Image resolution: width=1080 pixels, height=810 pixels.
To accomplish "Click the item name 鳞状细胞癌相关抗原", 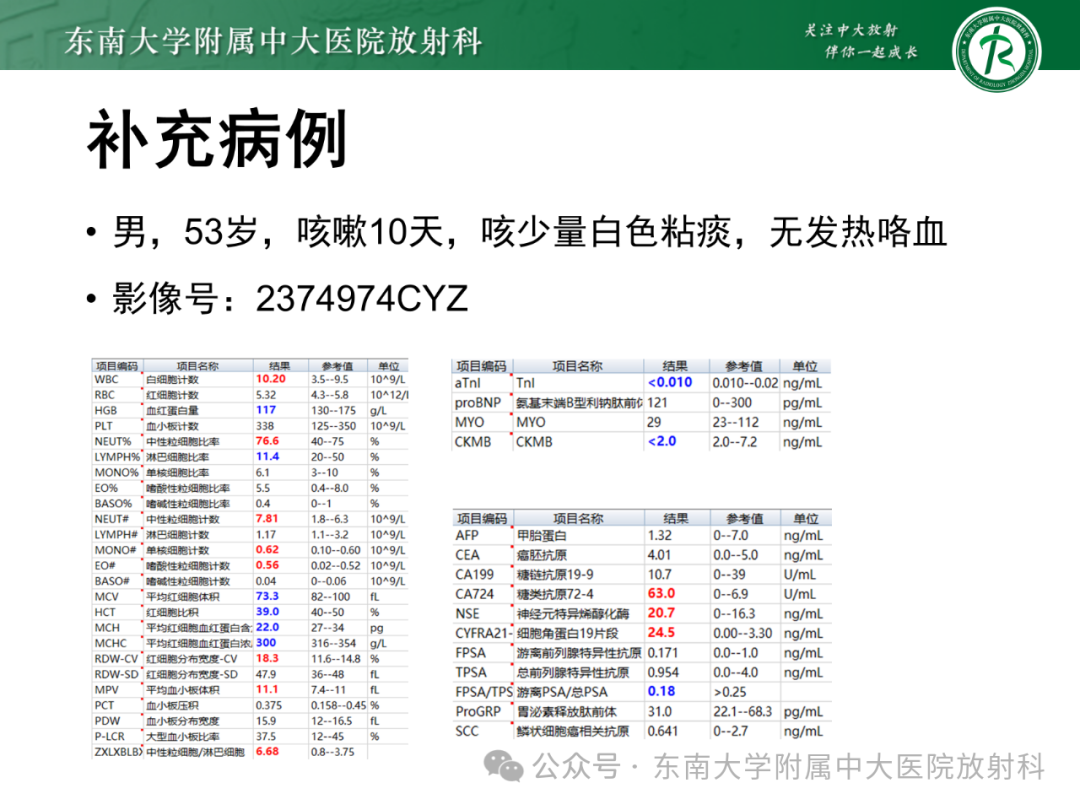I will (x=573, y=731).
